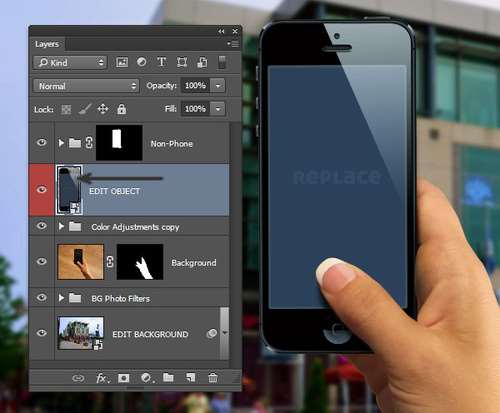Image resolution: width=500 pixels, height=413 pixels.
Task: Filter for adjustment layers icon
Action: 142,62
